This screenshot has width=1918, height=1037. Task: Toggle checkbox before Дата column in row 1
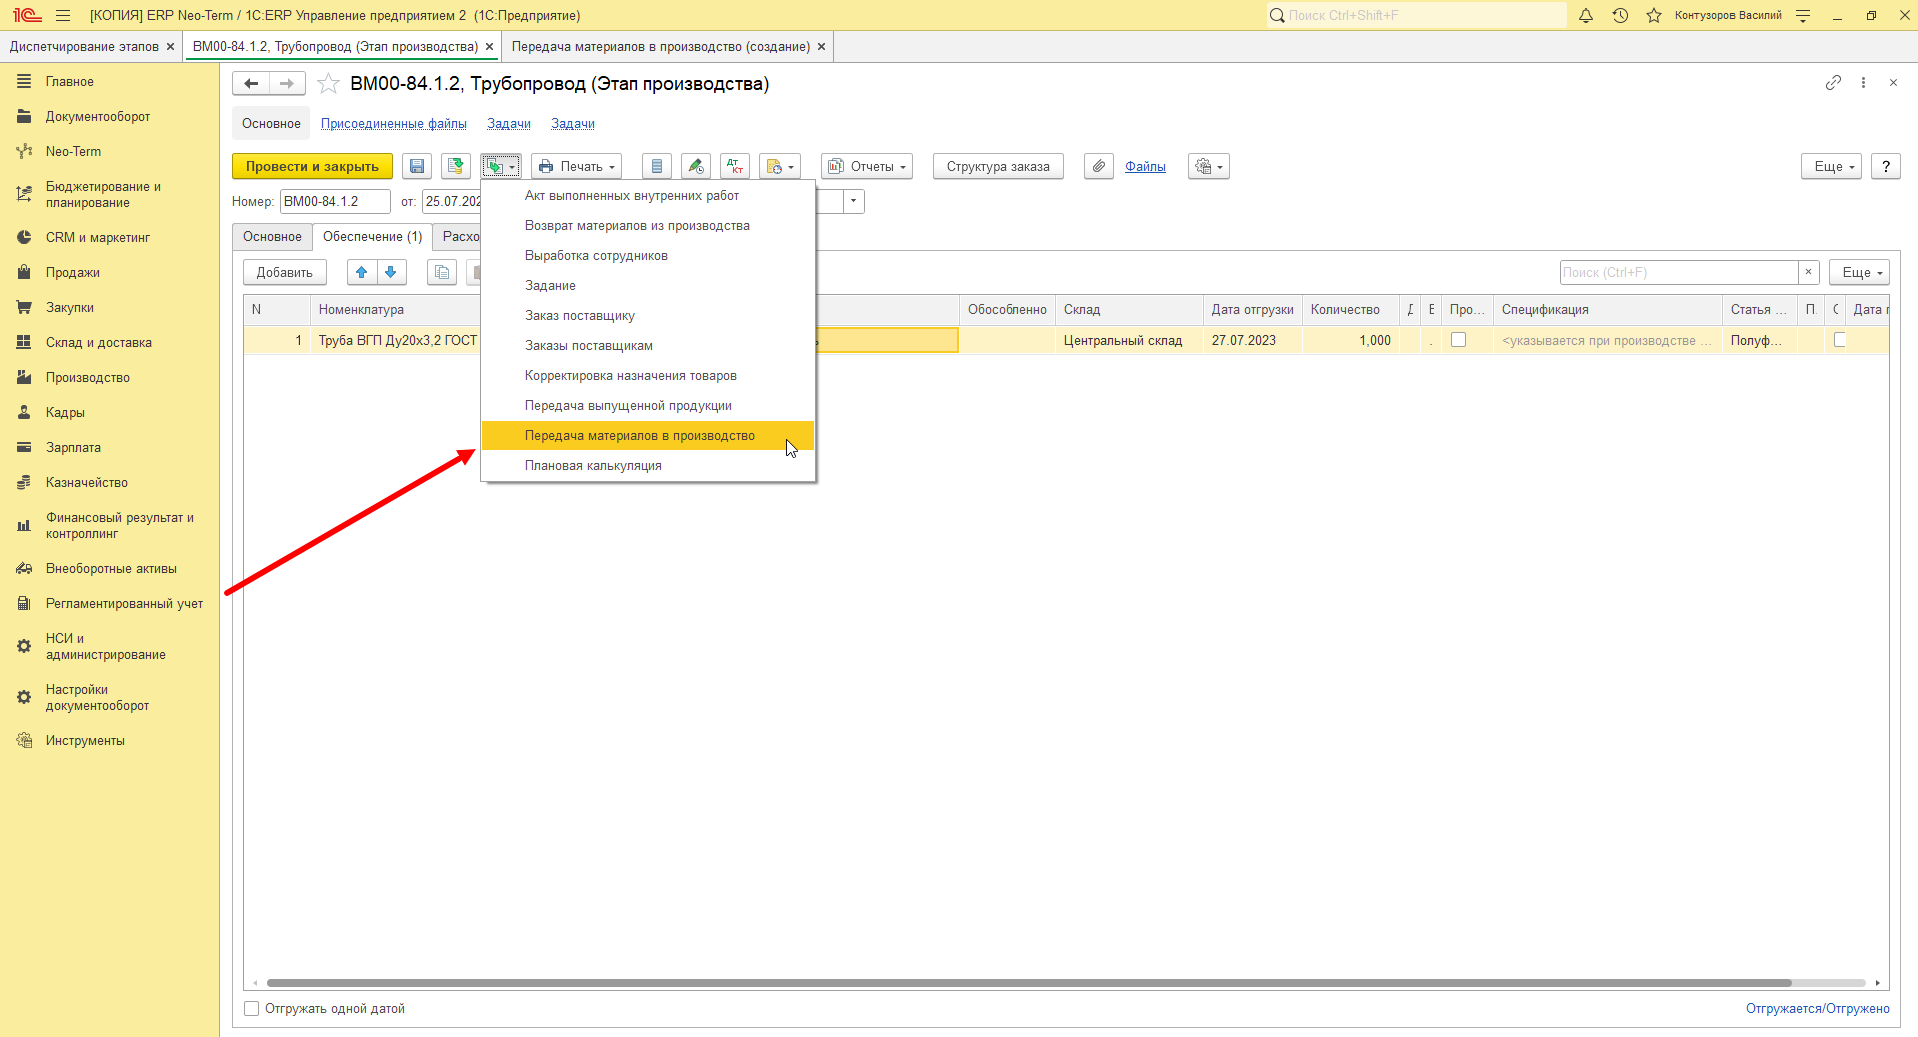tap(1839, 340)
